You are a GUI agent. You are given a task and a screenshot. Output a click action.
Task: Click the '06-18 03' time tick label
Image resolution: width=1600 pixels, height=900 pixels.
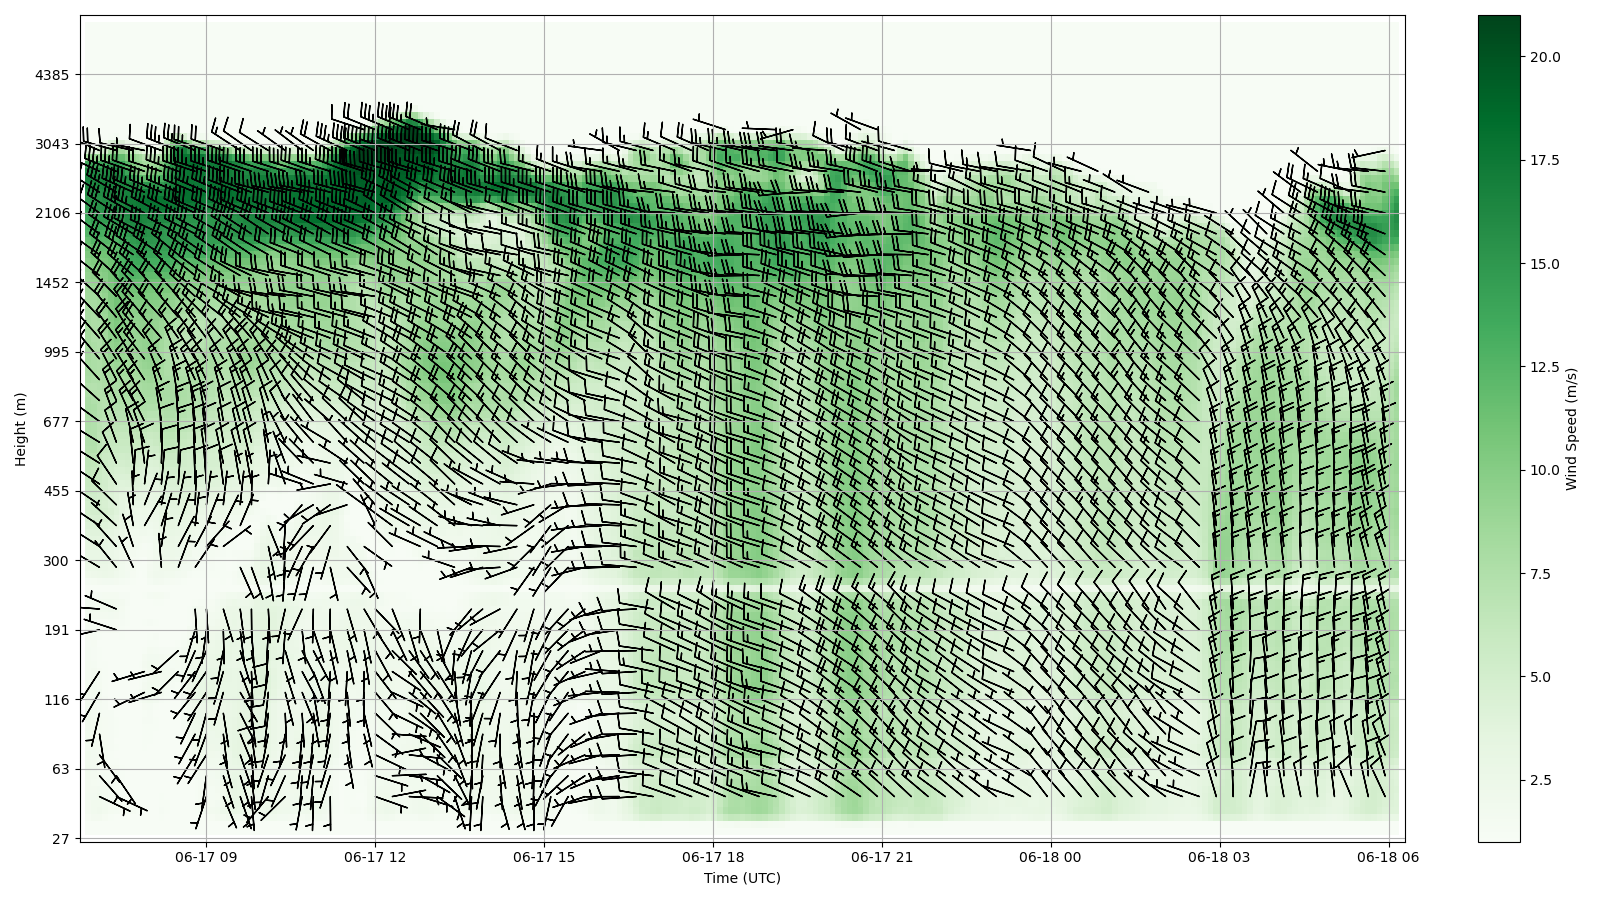[1219, 857]
